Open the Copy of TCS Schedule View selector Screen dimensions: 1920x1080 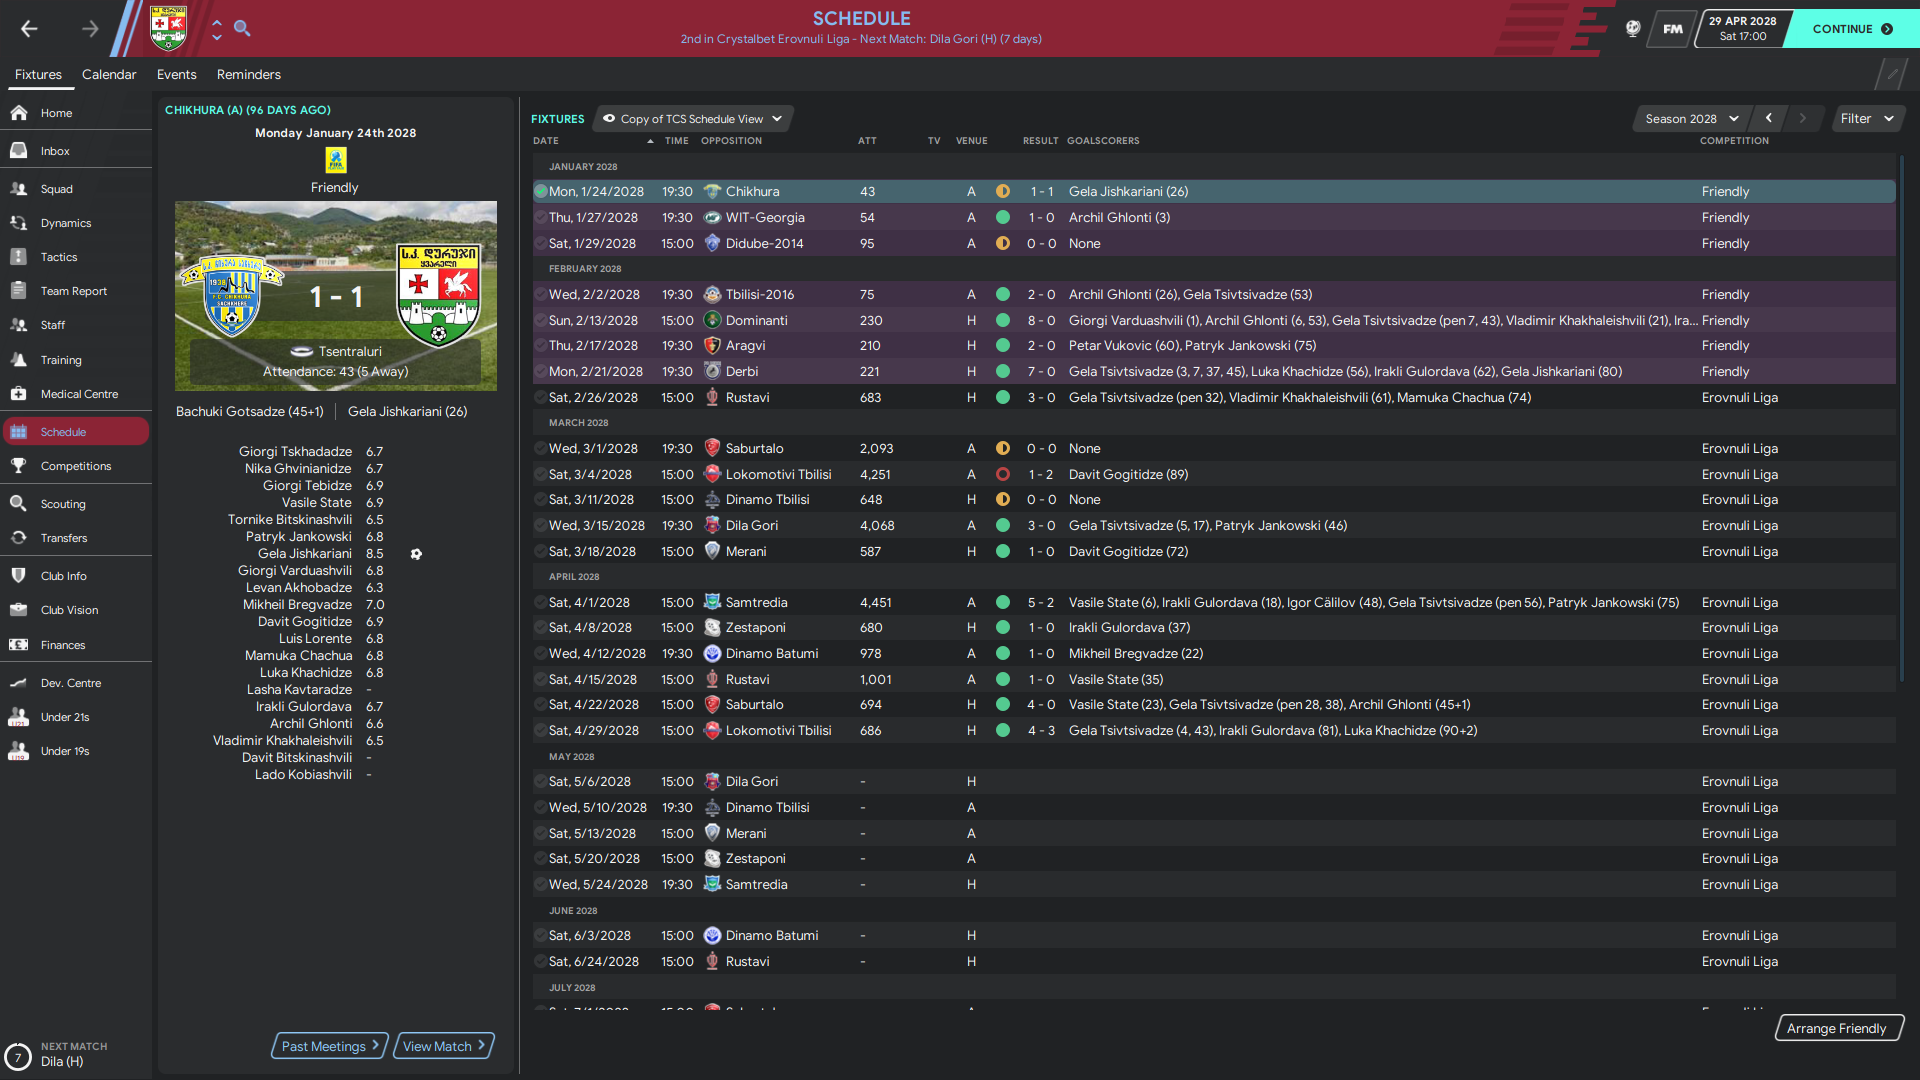692,118
